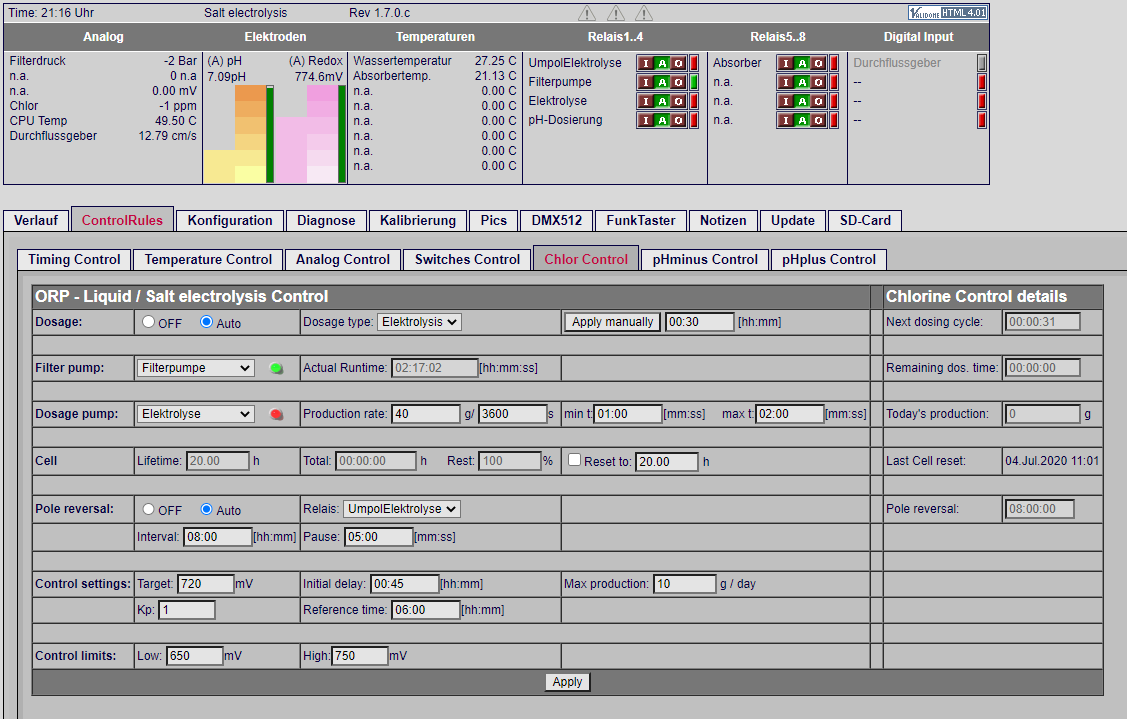Click the middle warning triangle icon
This screenshot has width=1127, height=719.
click(x=615, y=13)
